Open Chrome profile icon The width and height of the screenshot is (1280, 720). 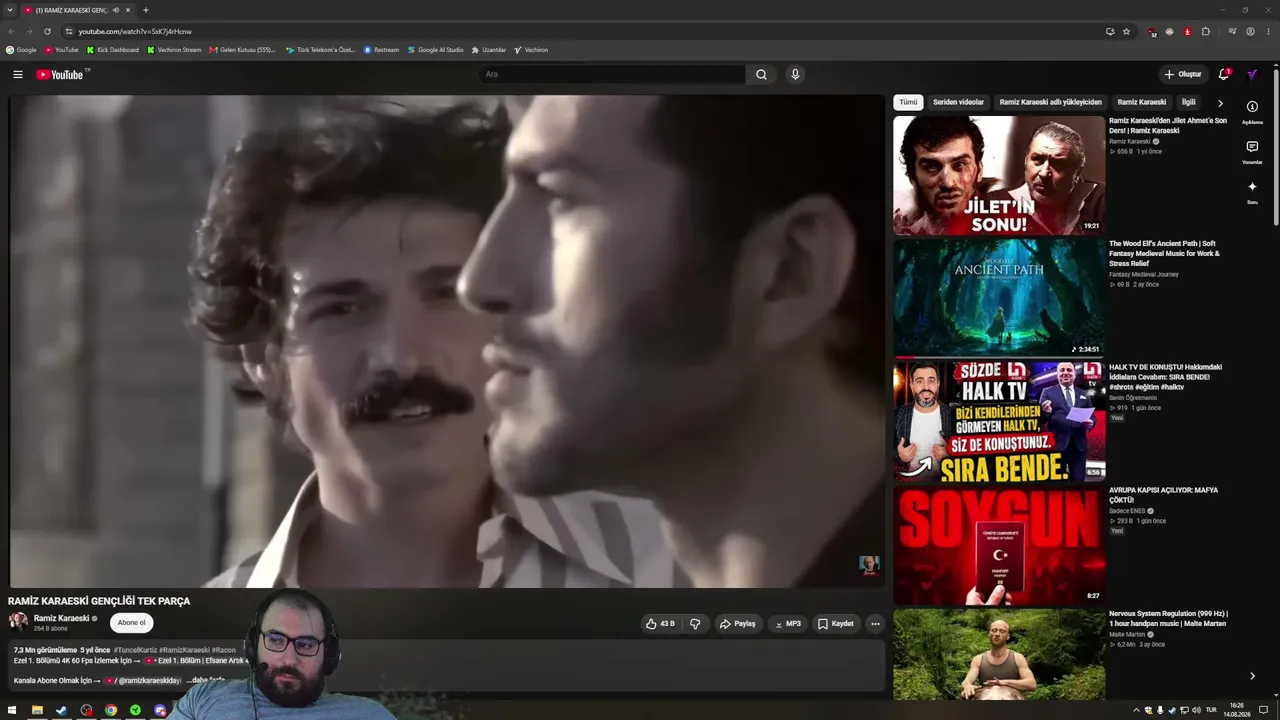[x=1250, y=31]
